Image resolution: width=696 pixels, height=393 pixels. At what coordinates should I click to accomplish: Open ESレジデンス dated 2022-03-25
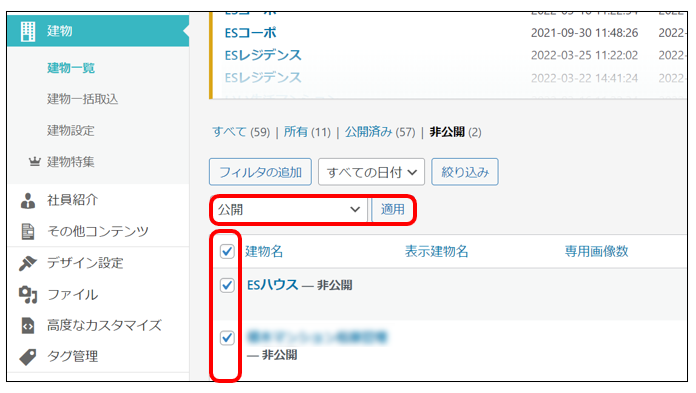pyautogui.click(x=263, y=55)
